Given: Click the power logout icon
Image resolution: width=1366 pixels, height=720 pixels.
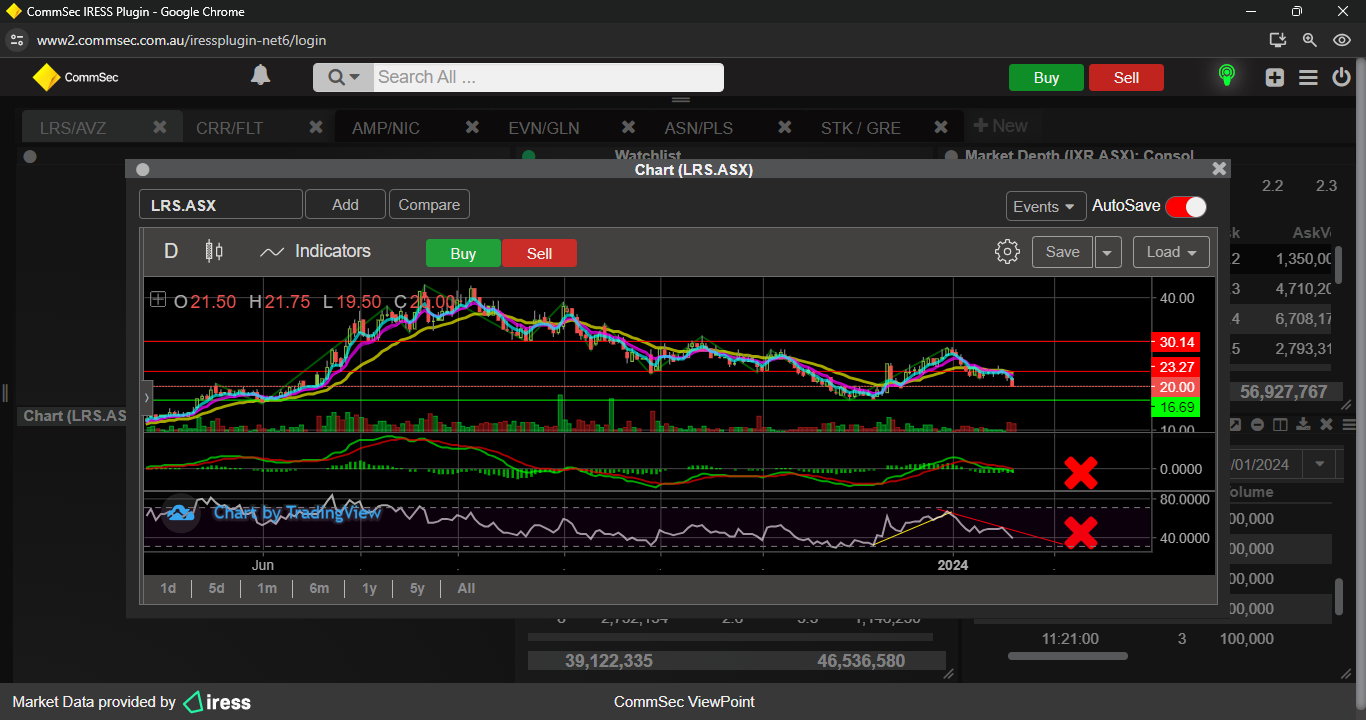Looking at the screenshot, I should pyautogui.click(x=1341, y=77).
